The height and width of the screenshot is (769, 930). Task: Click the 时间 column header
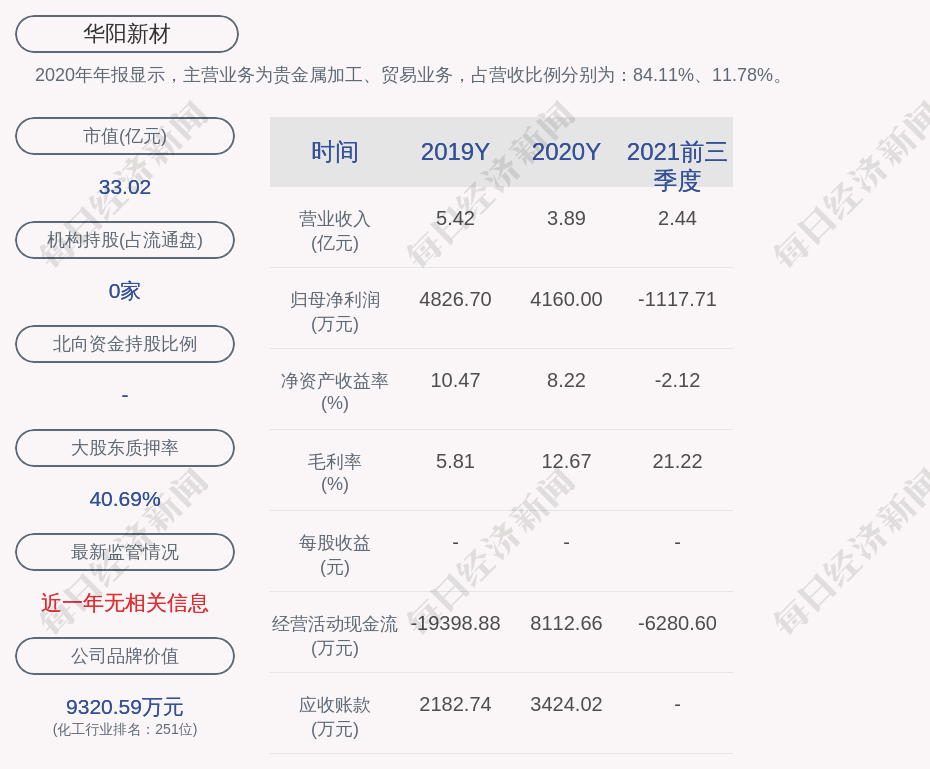[x=335, y=152]
